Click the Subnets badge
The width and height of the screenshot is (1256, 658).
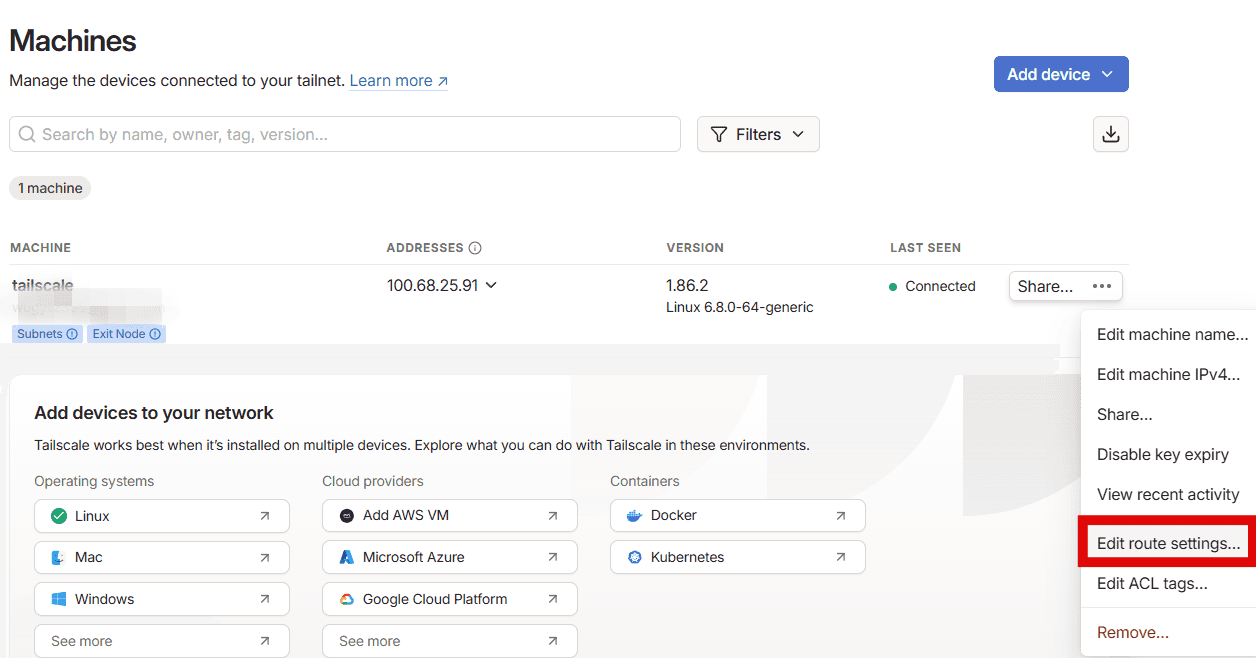click(x=46, y=334)
